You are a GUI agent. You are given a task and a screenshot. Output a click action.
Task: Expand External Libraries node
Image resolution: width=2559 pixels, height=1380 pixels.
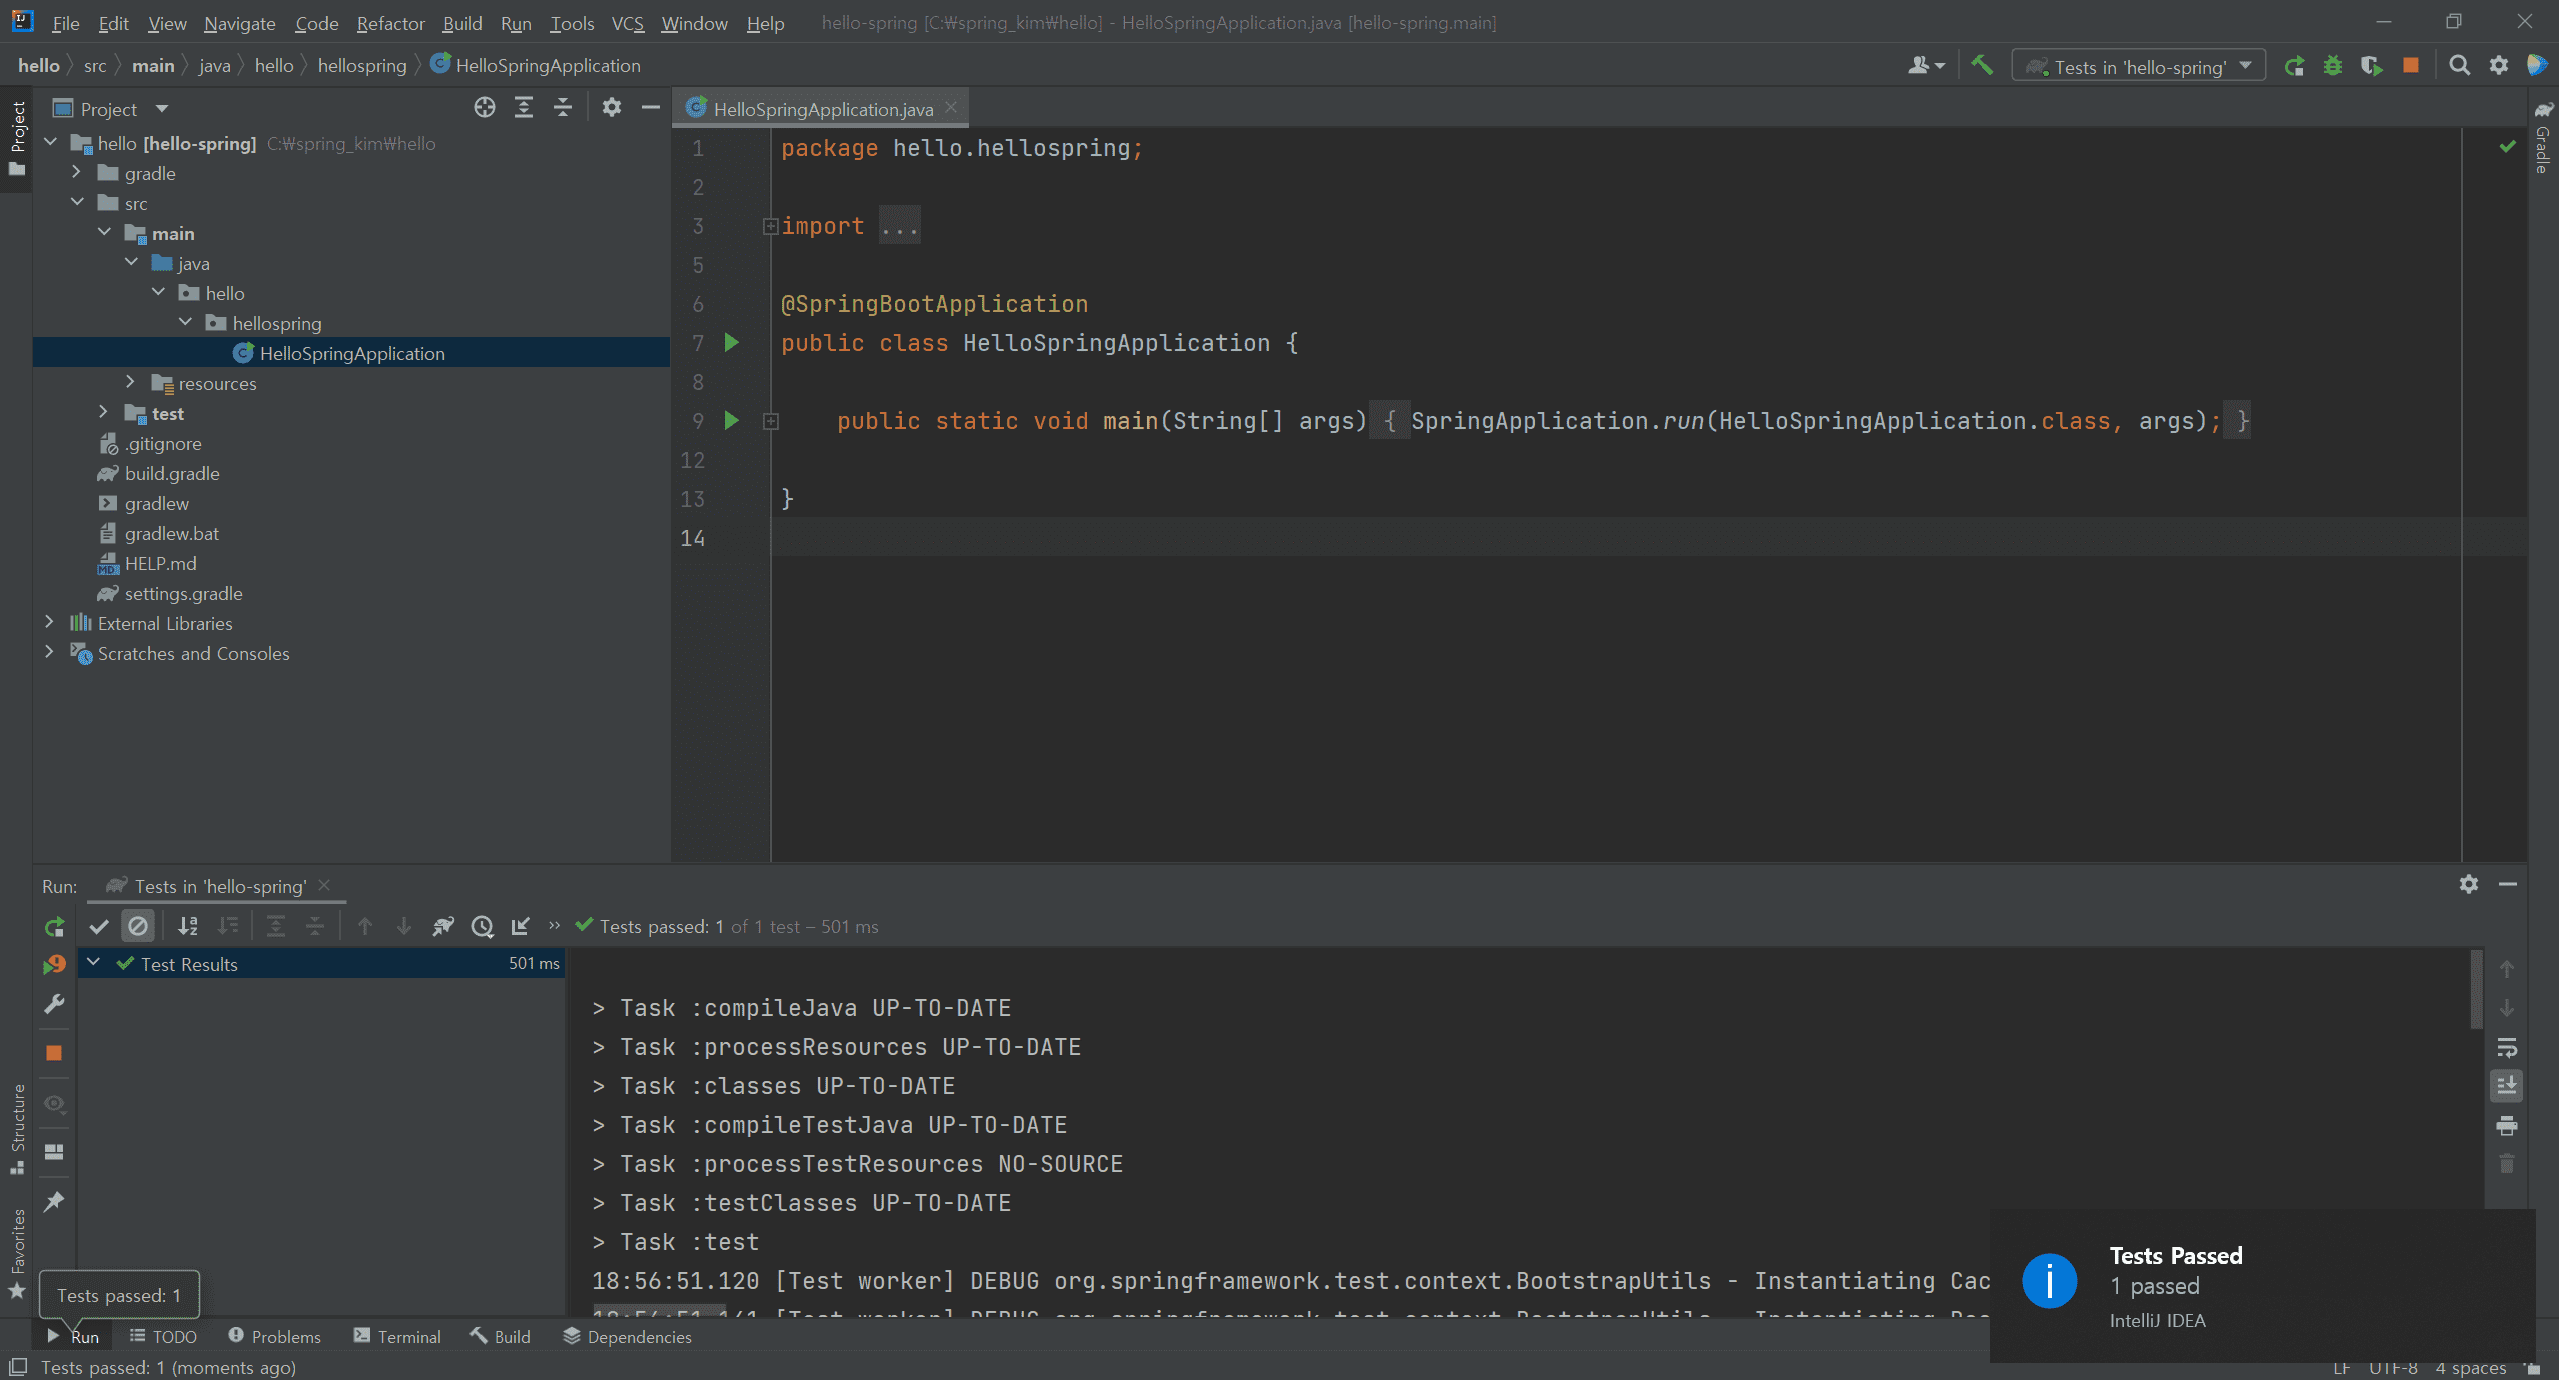49,623
